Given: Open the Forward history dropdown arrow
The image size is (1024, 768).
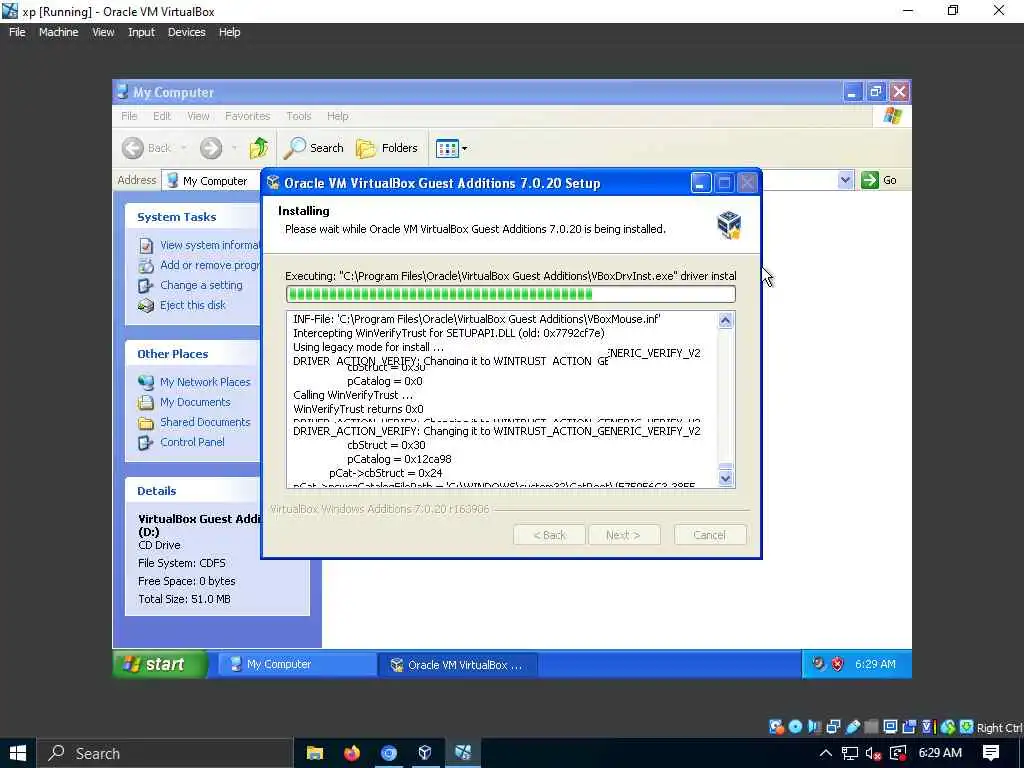Looking at the screenshot, I should [x=233, y=148].
